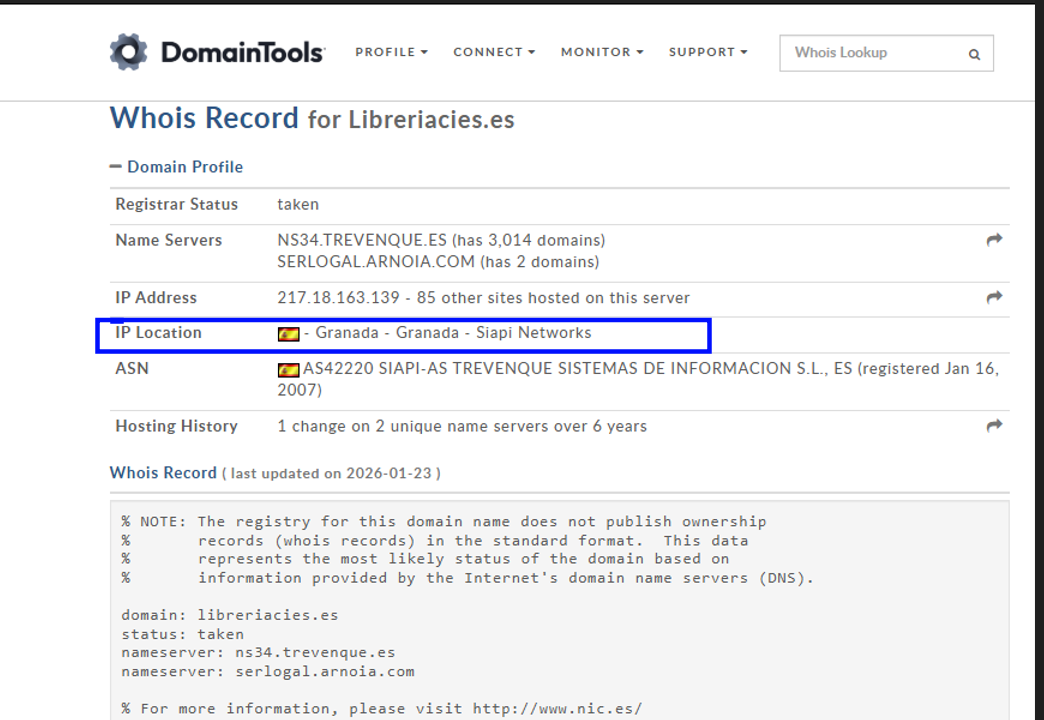Open the SUPPORT dropdown menu

[x=708, y=52]
